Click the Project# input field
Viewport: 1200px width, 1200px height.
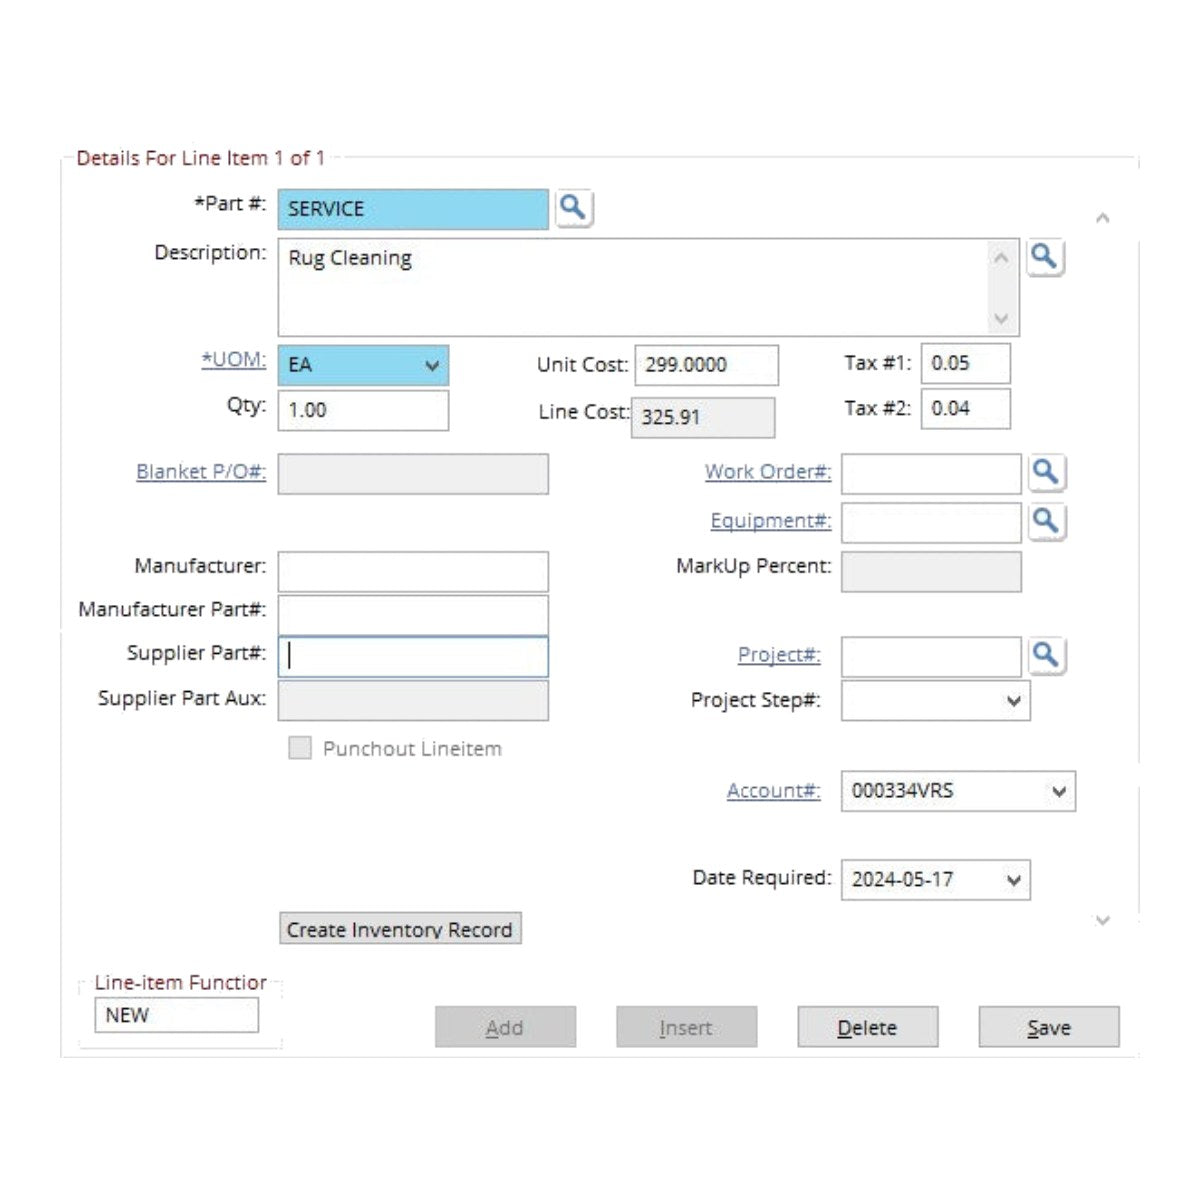[x=931, y=658]
